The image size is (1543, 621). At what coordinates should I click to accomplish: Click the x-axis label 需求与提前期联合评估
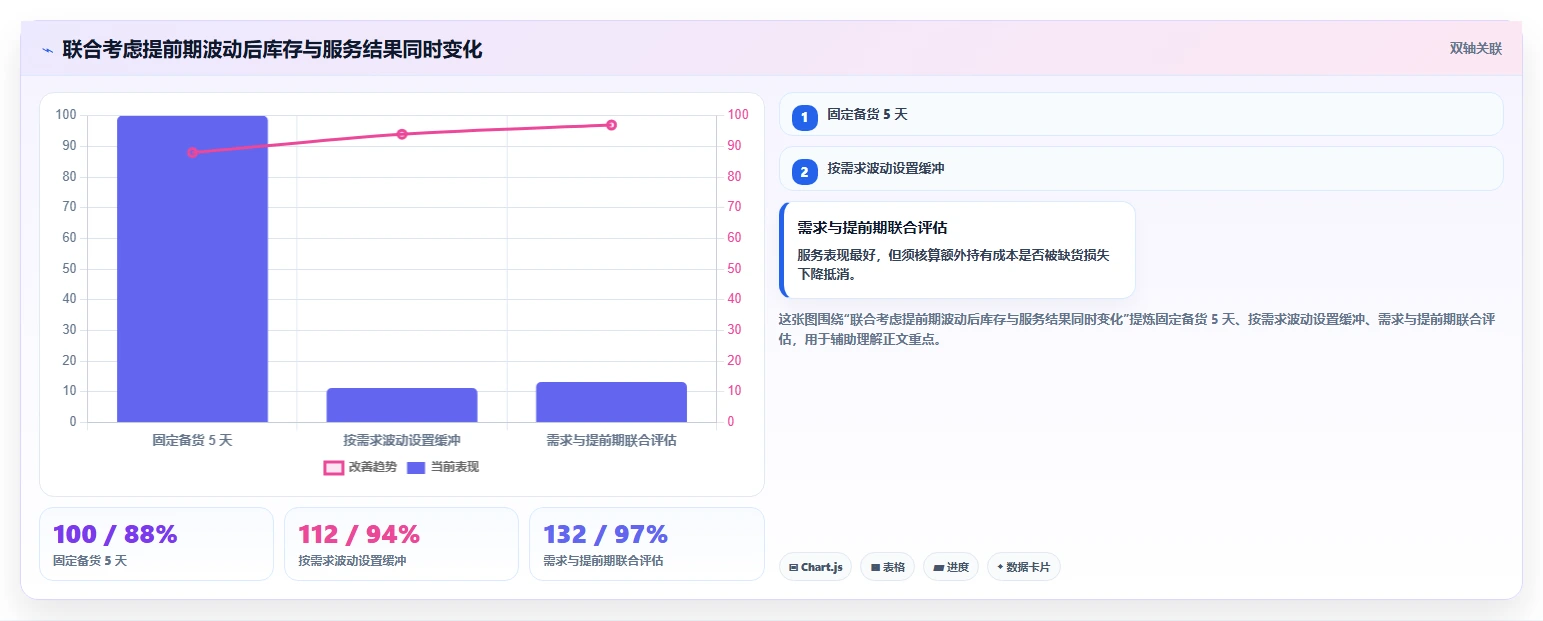click(611, 440)
